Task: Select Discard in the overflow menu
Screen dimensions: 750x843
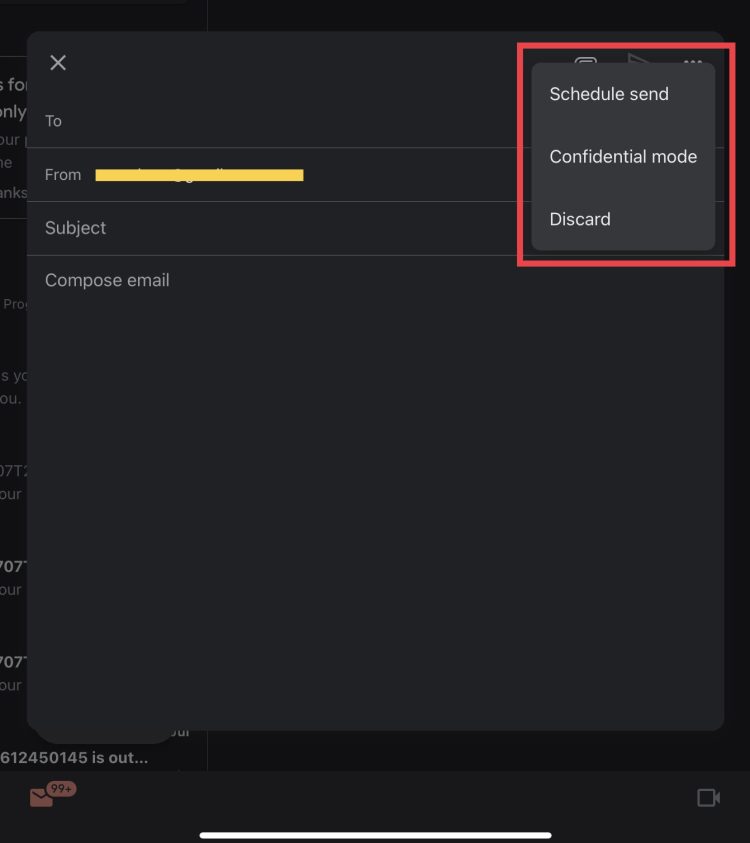Action: click(580, 219)
